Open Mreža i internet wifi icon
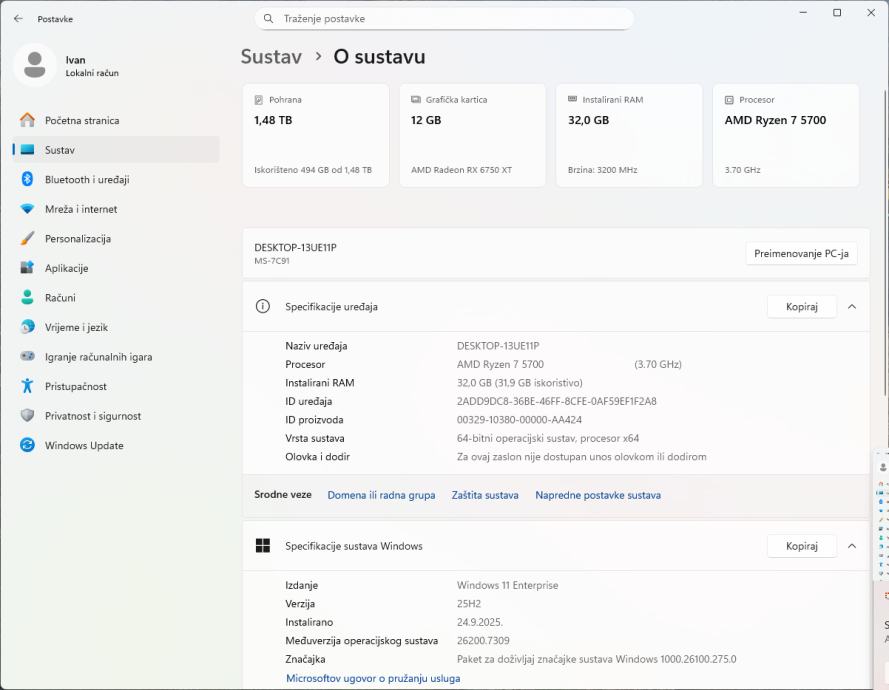 tap(27, 209)
